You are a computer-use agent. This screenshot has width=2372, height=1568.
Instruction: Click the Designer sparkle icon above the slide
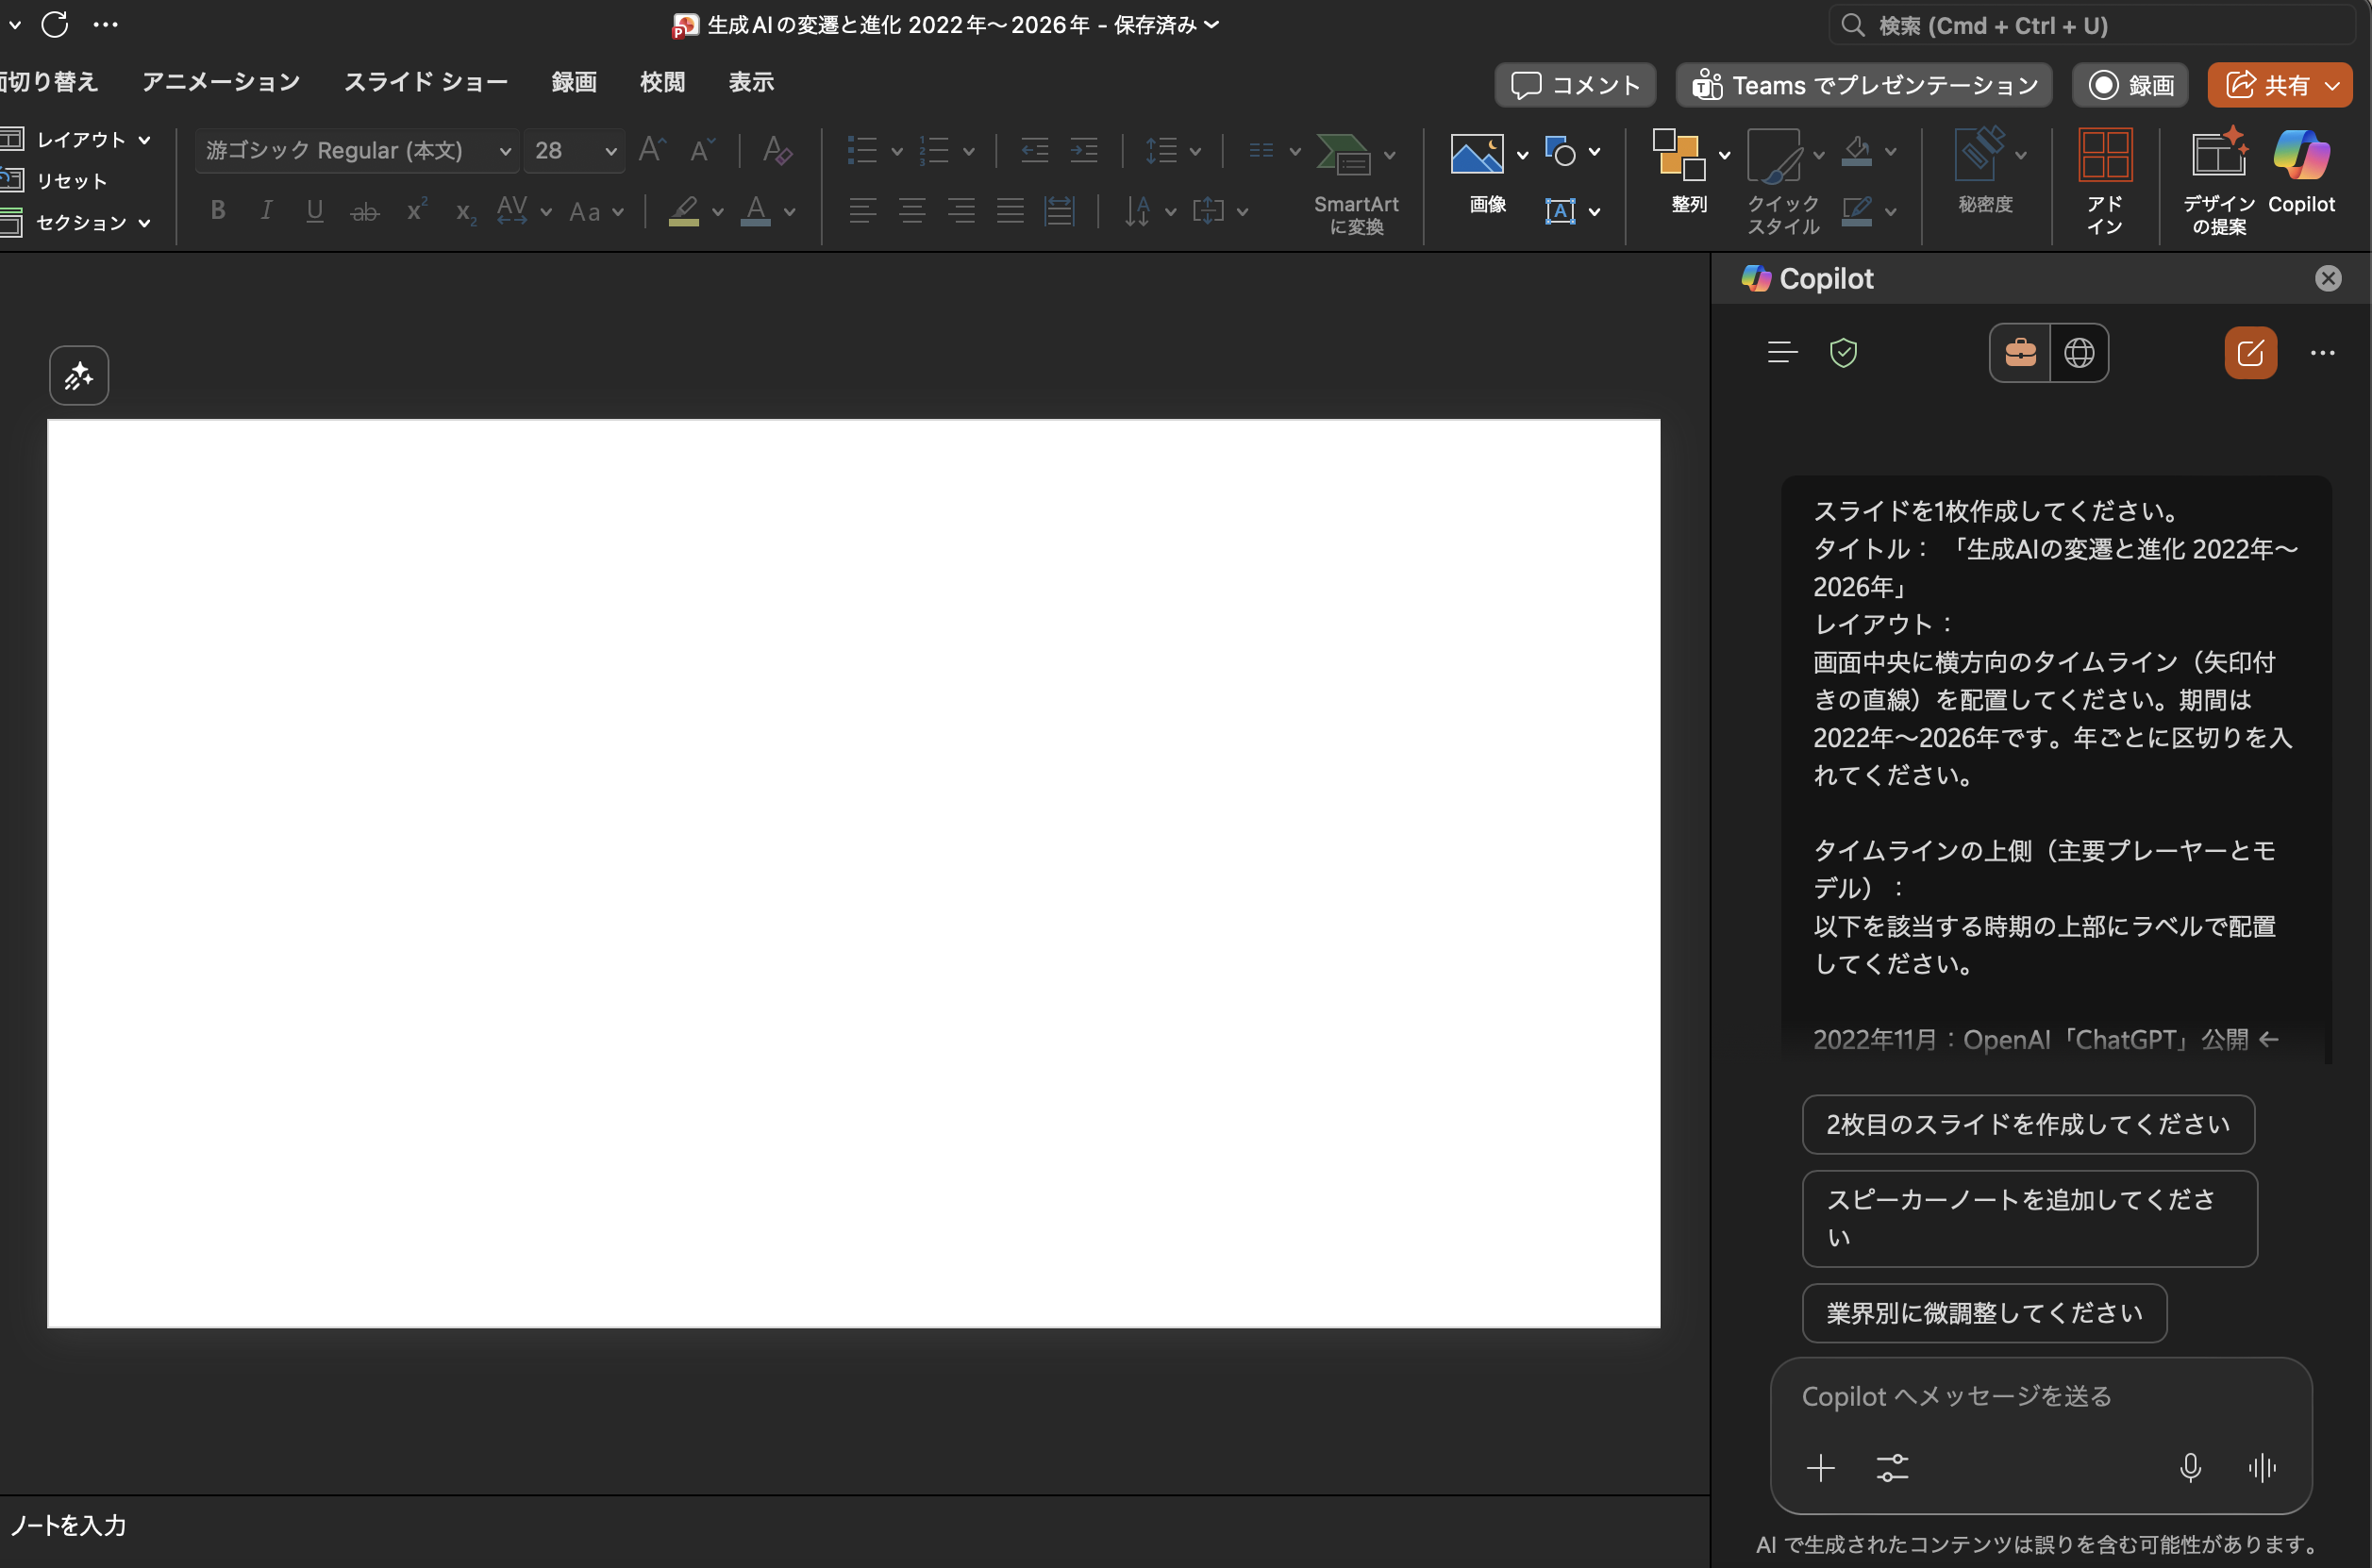coord(78,376)
